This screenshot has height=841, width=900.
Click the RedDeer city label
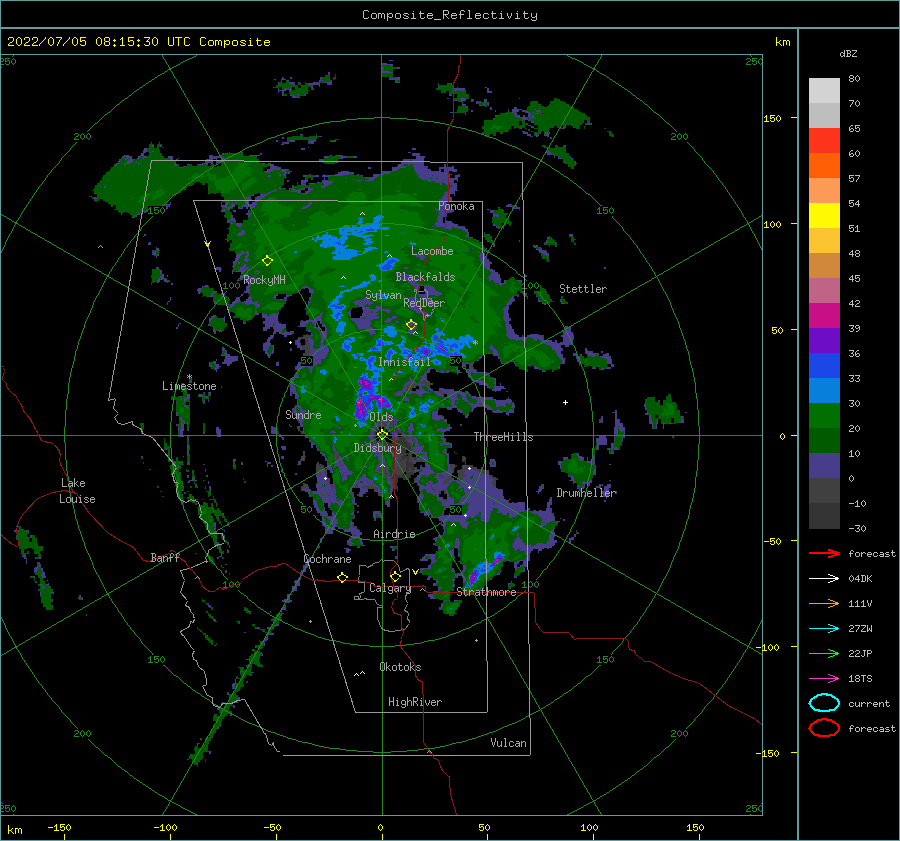point(424,303)
